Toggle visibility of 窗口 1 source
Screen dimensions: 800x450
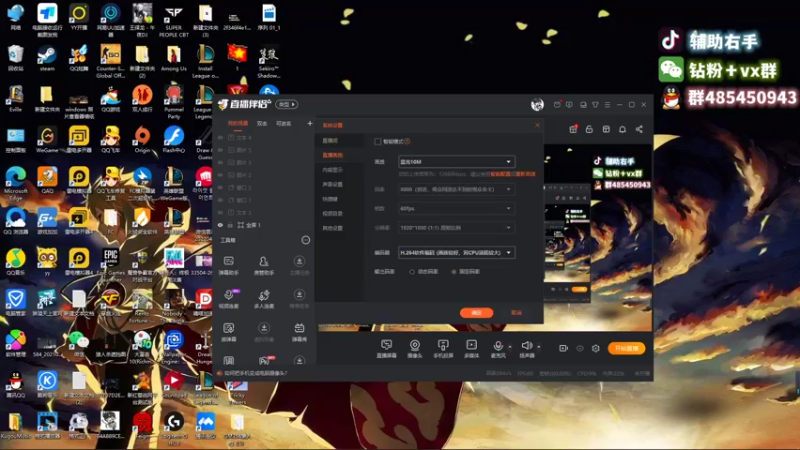[220, 200]
